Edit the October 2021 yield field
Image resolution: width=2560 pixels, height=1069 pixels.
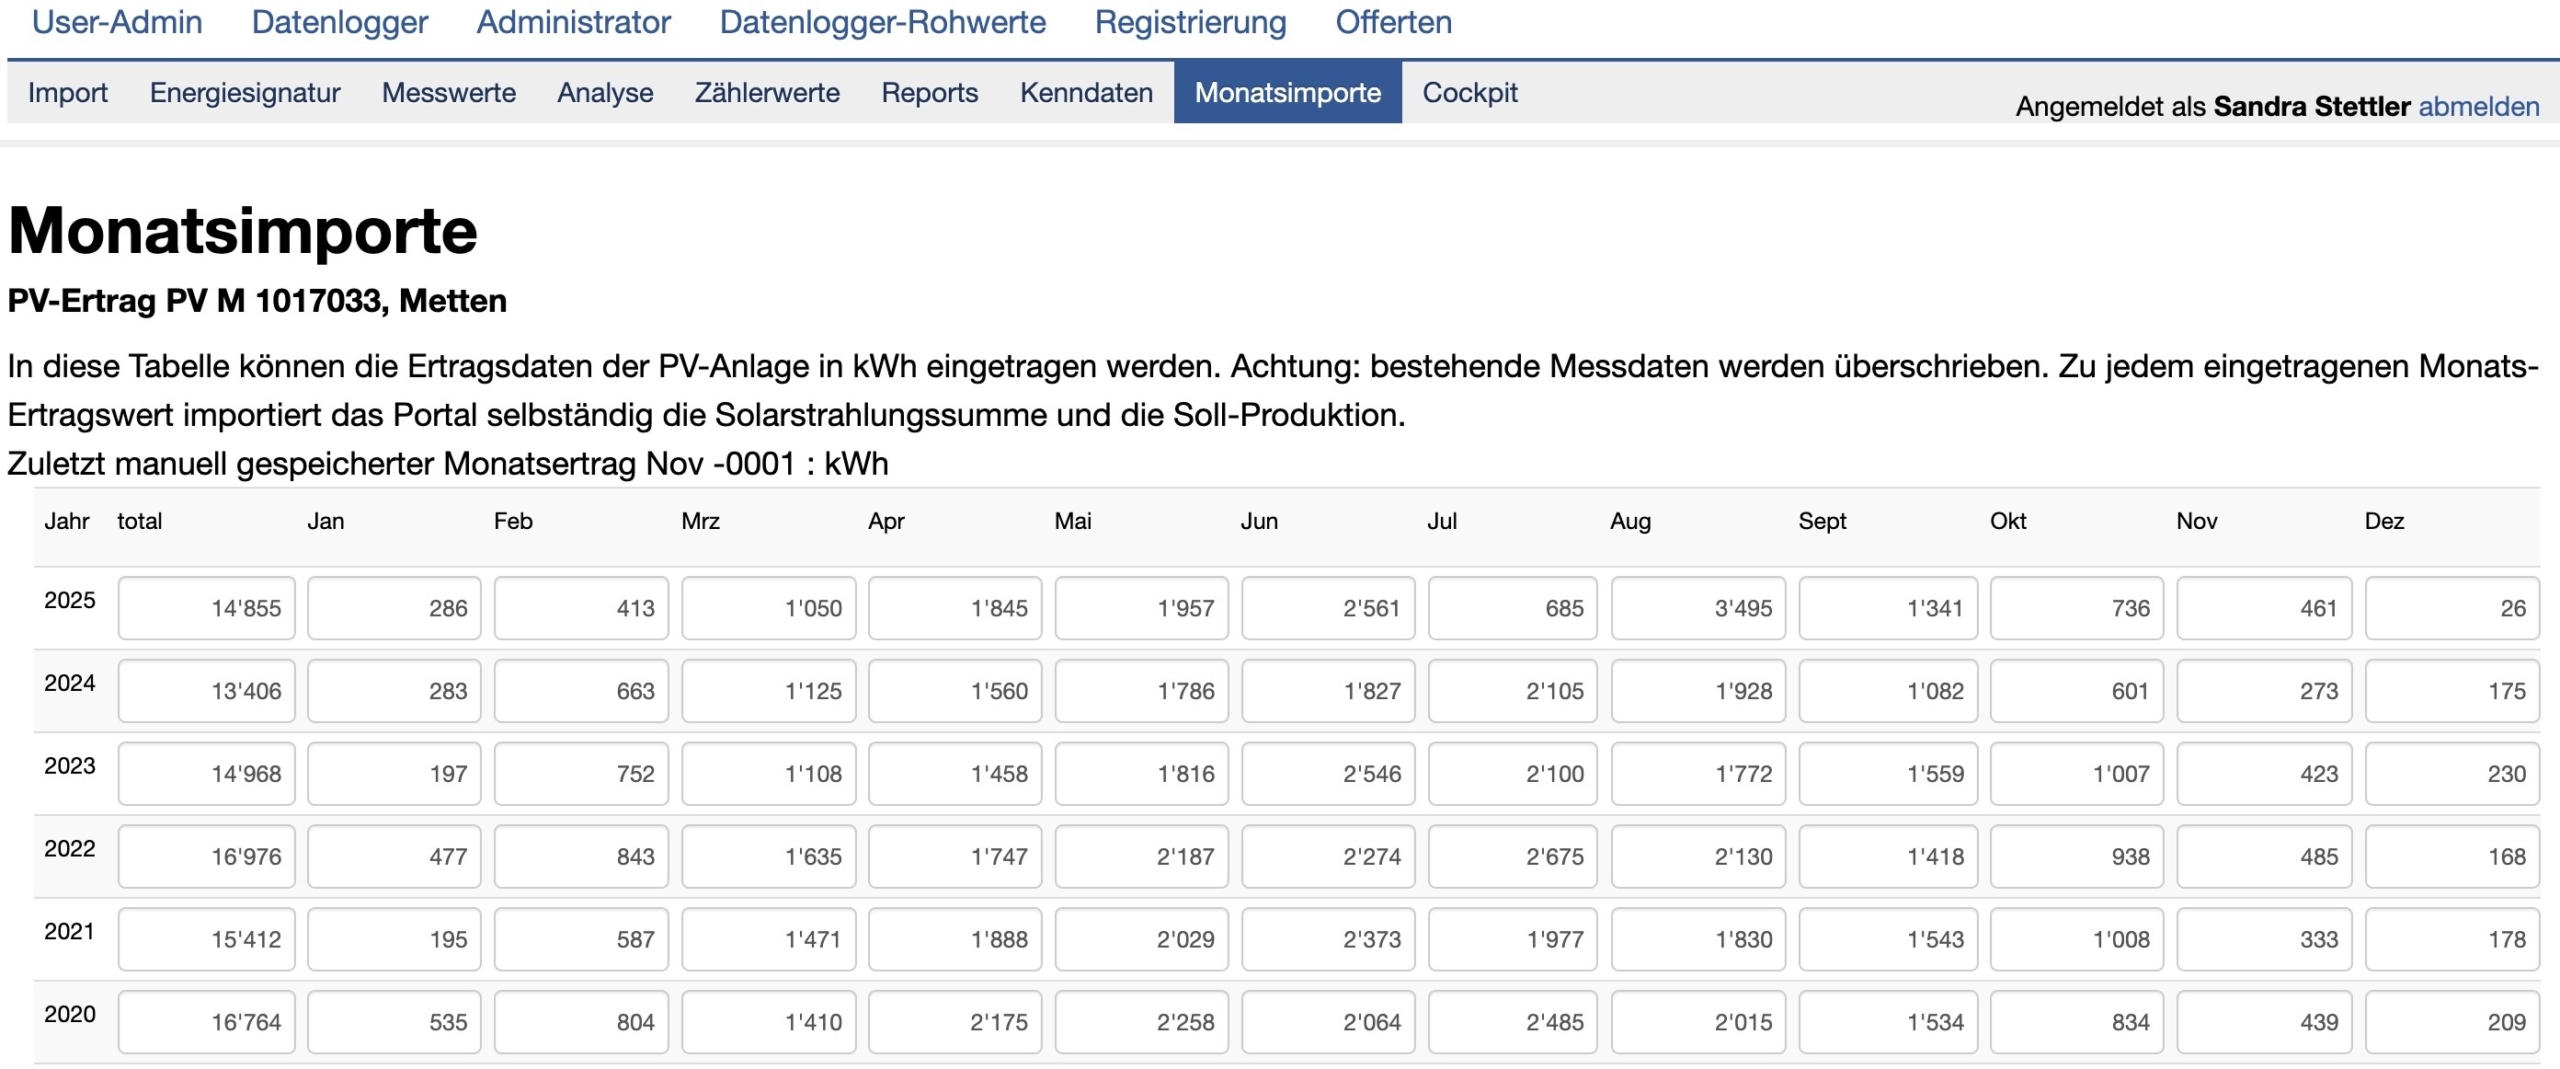click(x=2076, y=940)
